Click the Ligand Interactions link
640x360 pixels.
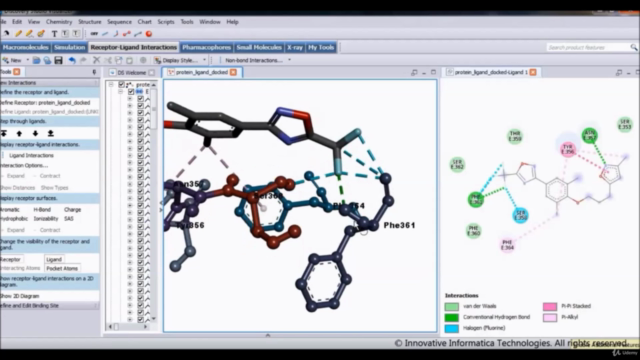point(31,156)
